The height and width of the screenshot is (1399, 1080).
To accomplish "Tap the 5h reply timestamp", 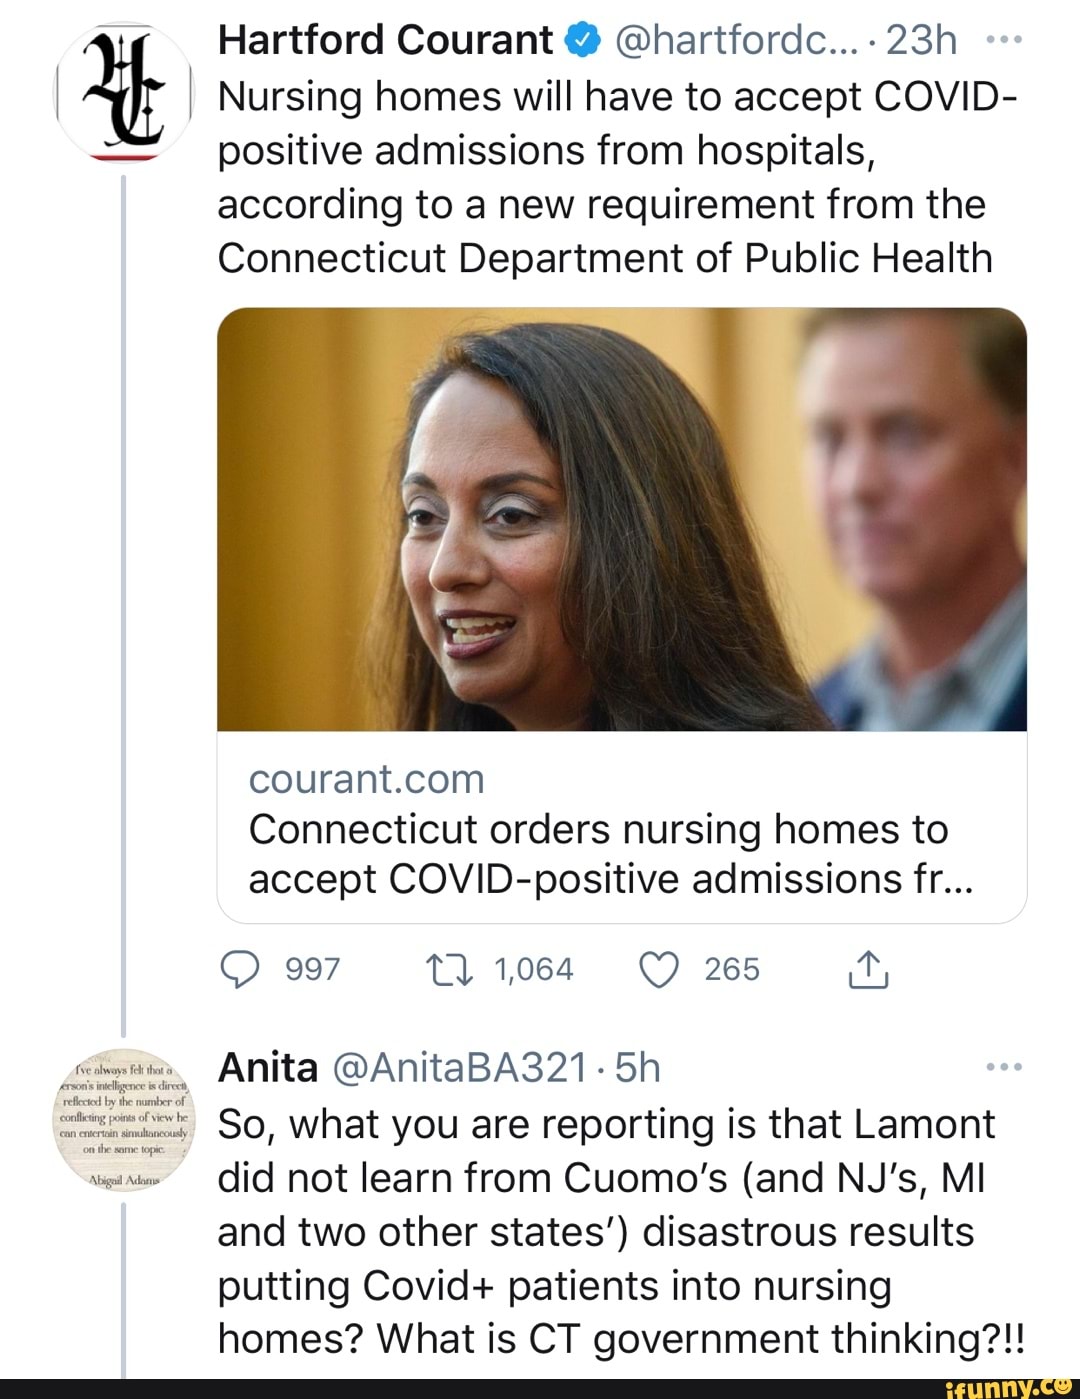I will 638,1068.
